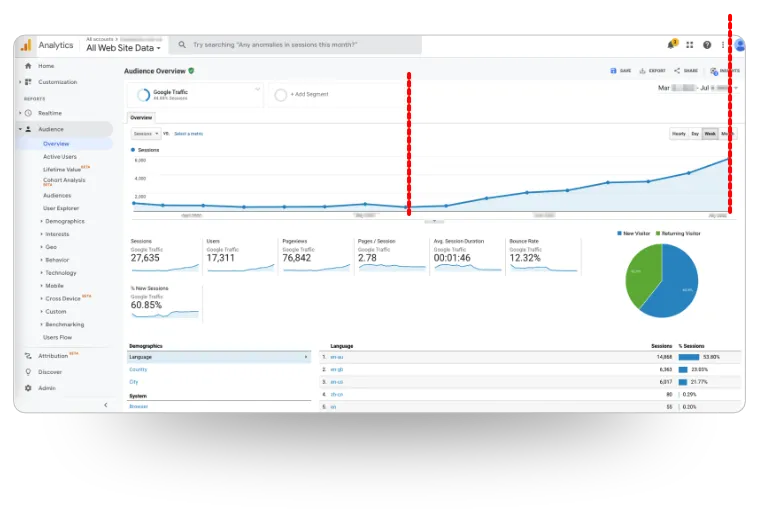Click the Home house icon
759x531 pixels.
pos(28,66)
